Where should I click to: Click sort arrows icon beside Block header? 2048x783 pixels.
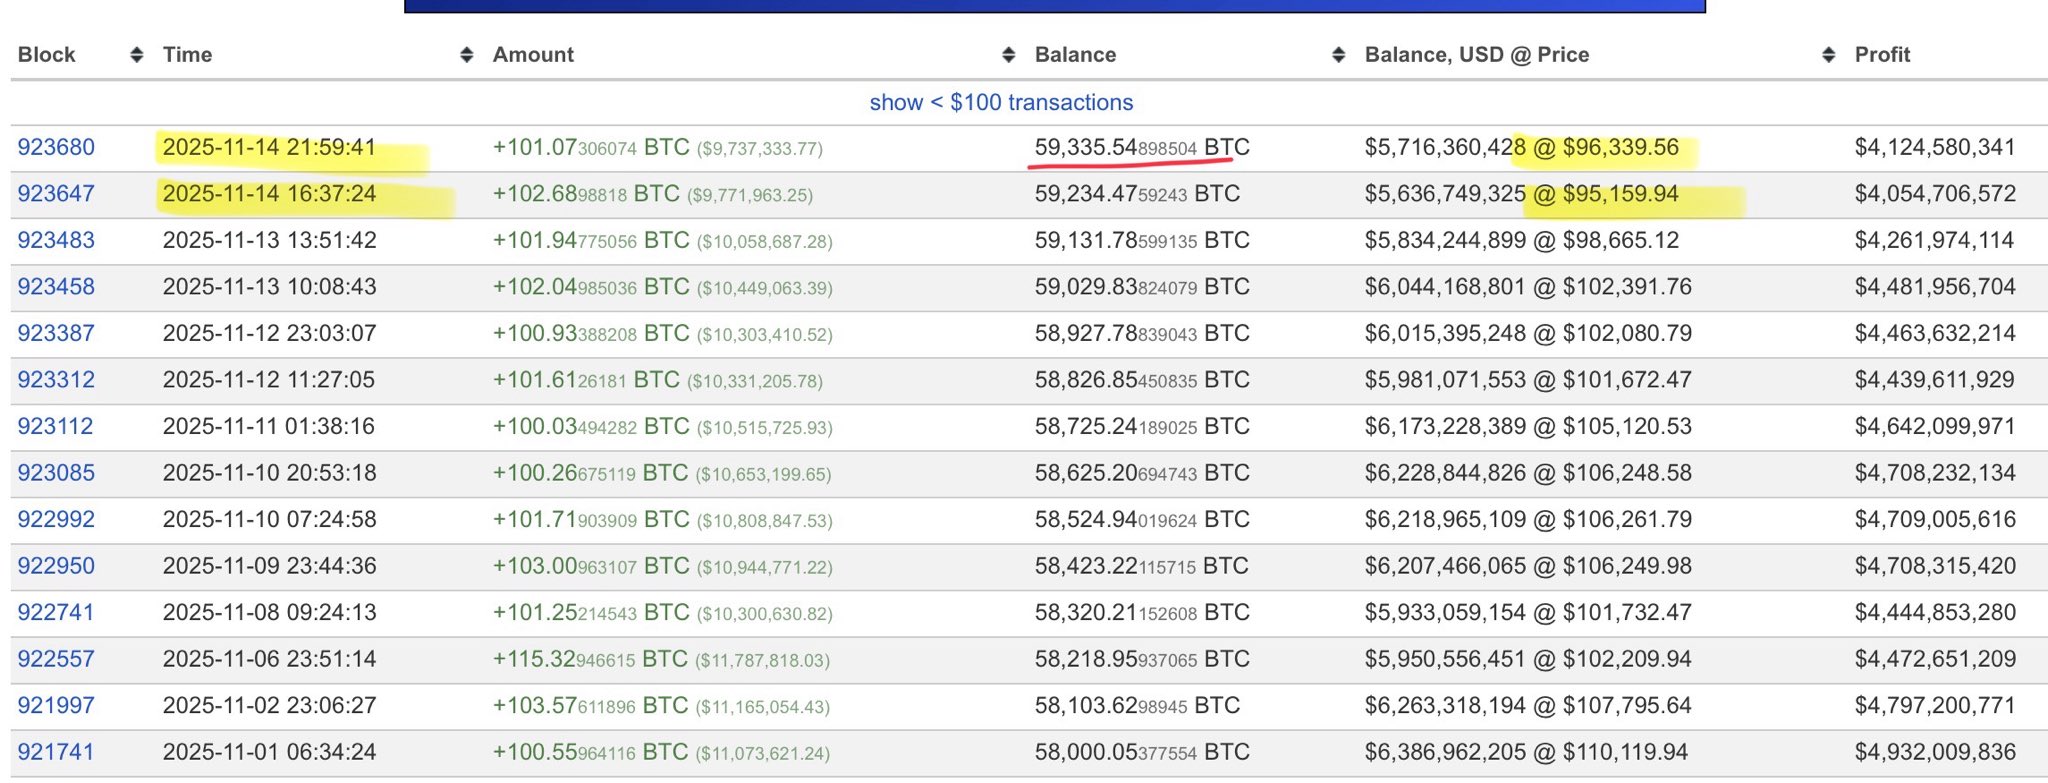point(137,55)
